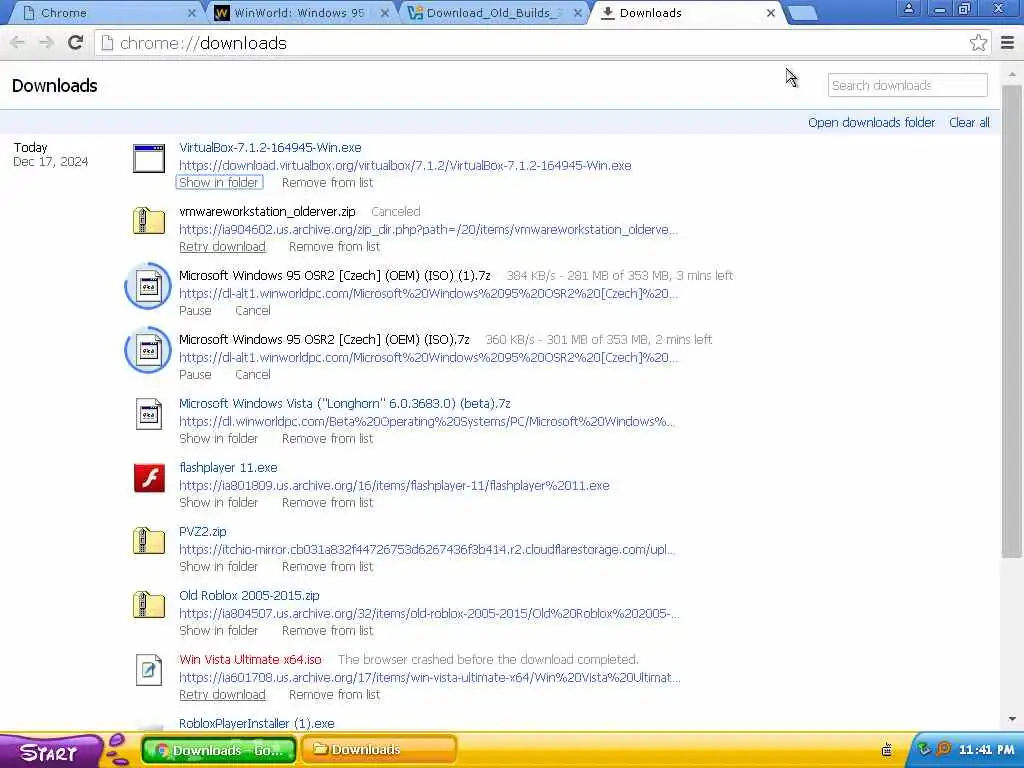Click the vmwareworkstation zip folder icon
The height and width of the screenshot is (768, 1024).
tap(149, 221)
